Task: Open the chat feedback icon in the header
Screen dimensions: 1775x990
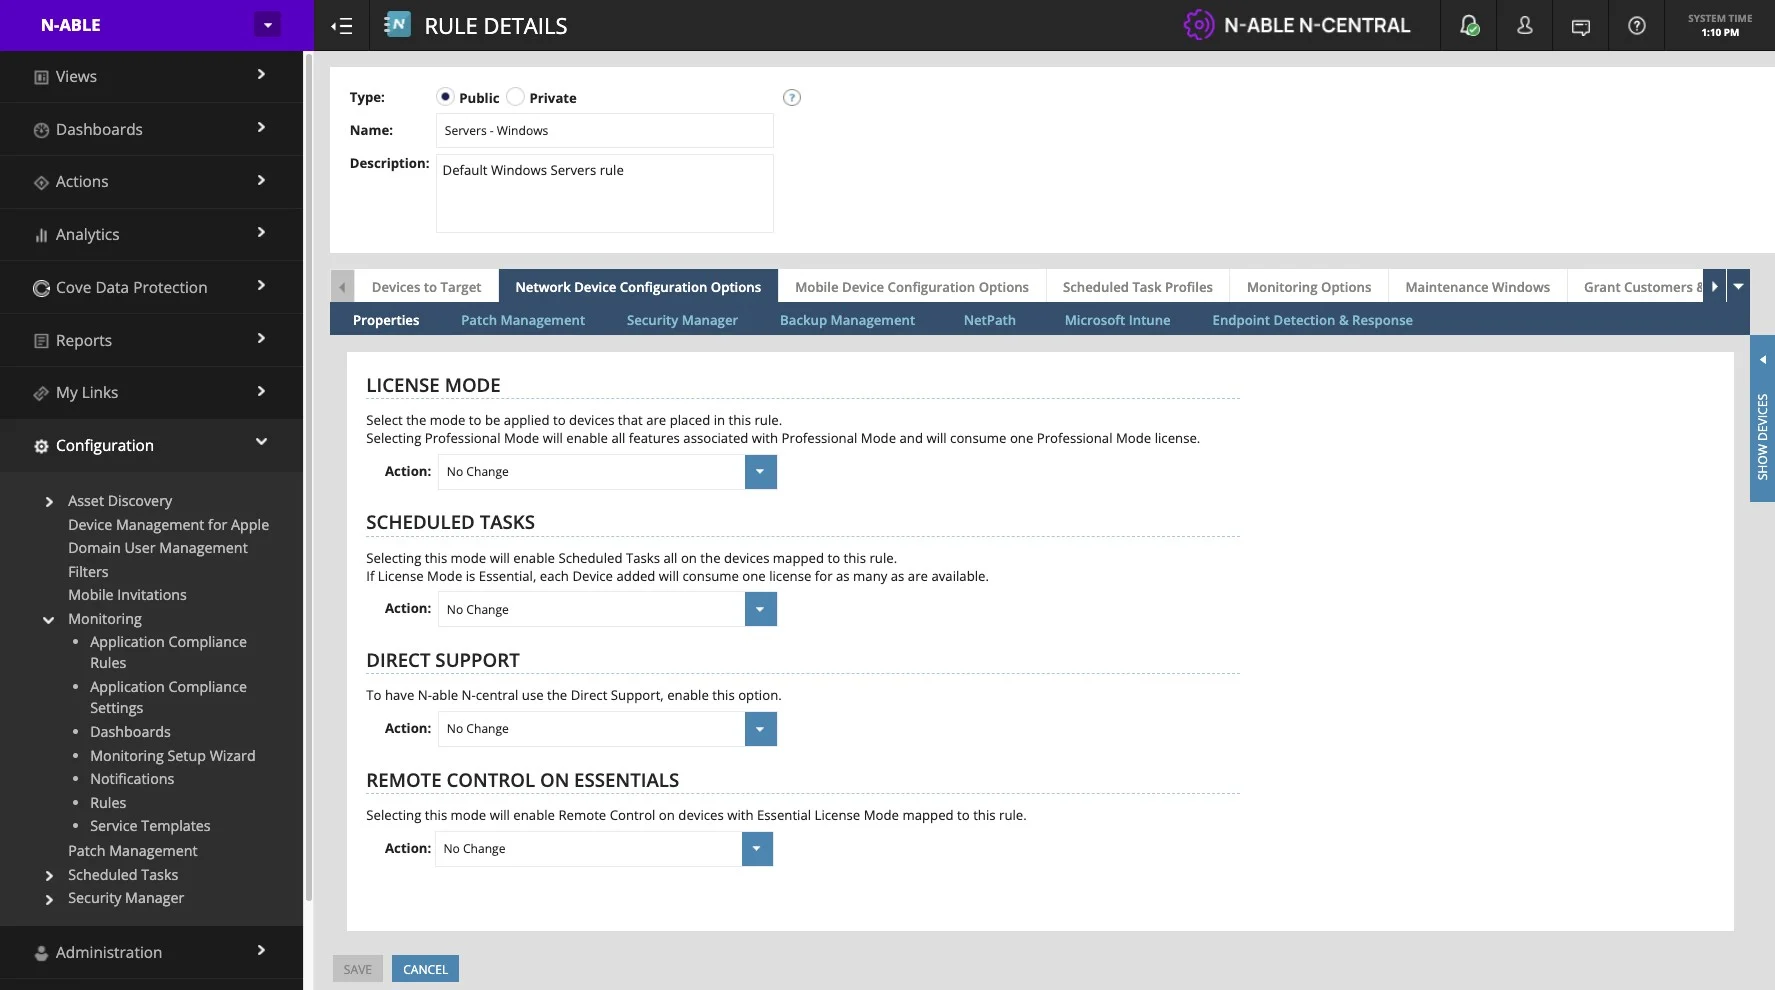Action: tap(1581, 27)
